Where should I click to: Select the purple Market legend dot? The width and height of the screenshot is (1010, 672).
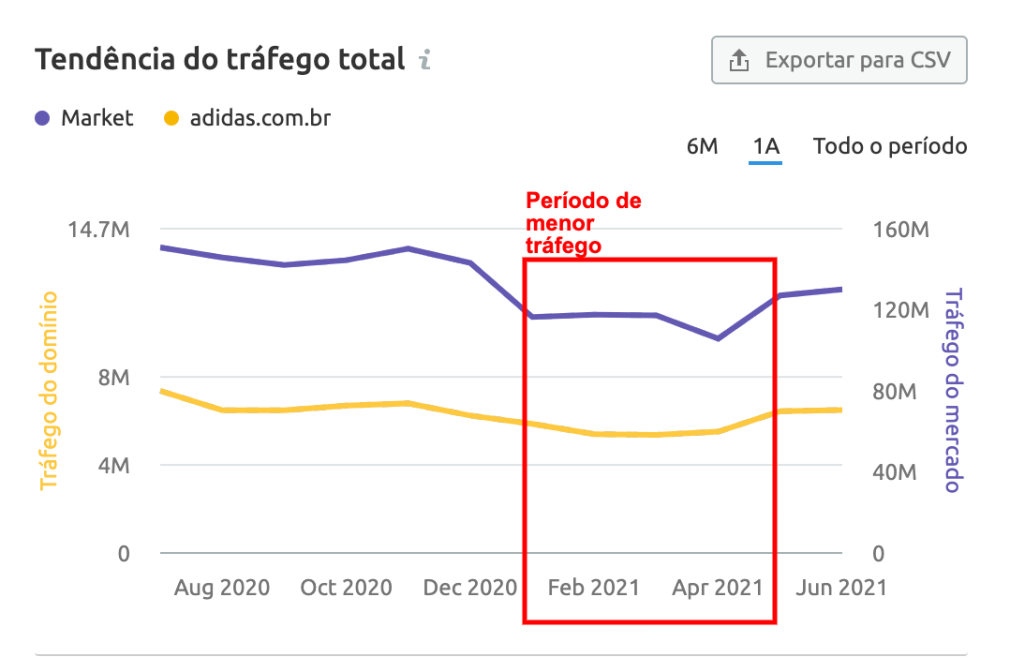pyautogui.click(x=42, y=118)
